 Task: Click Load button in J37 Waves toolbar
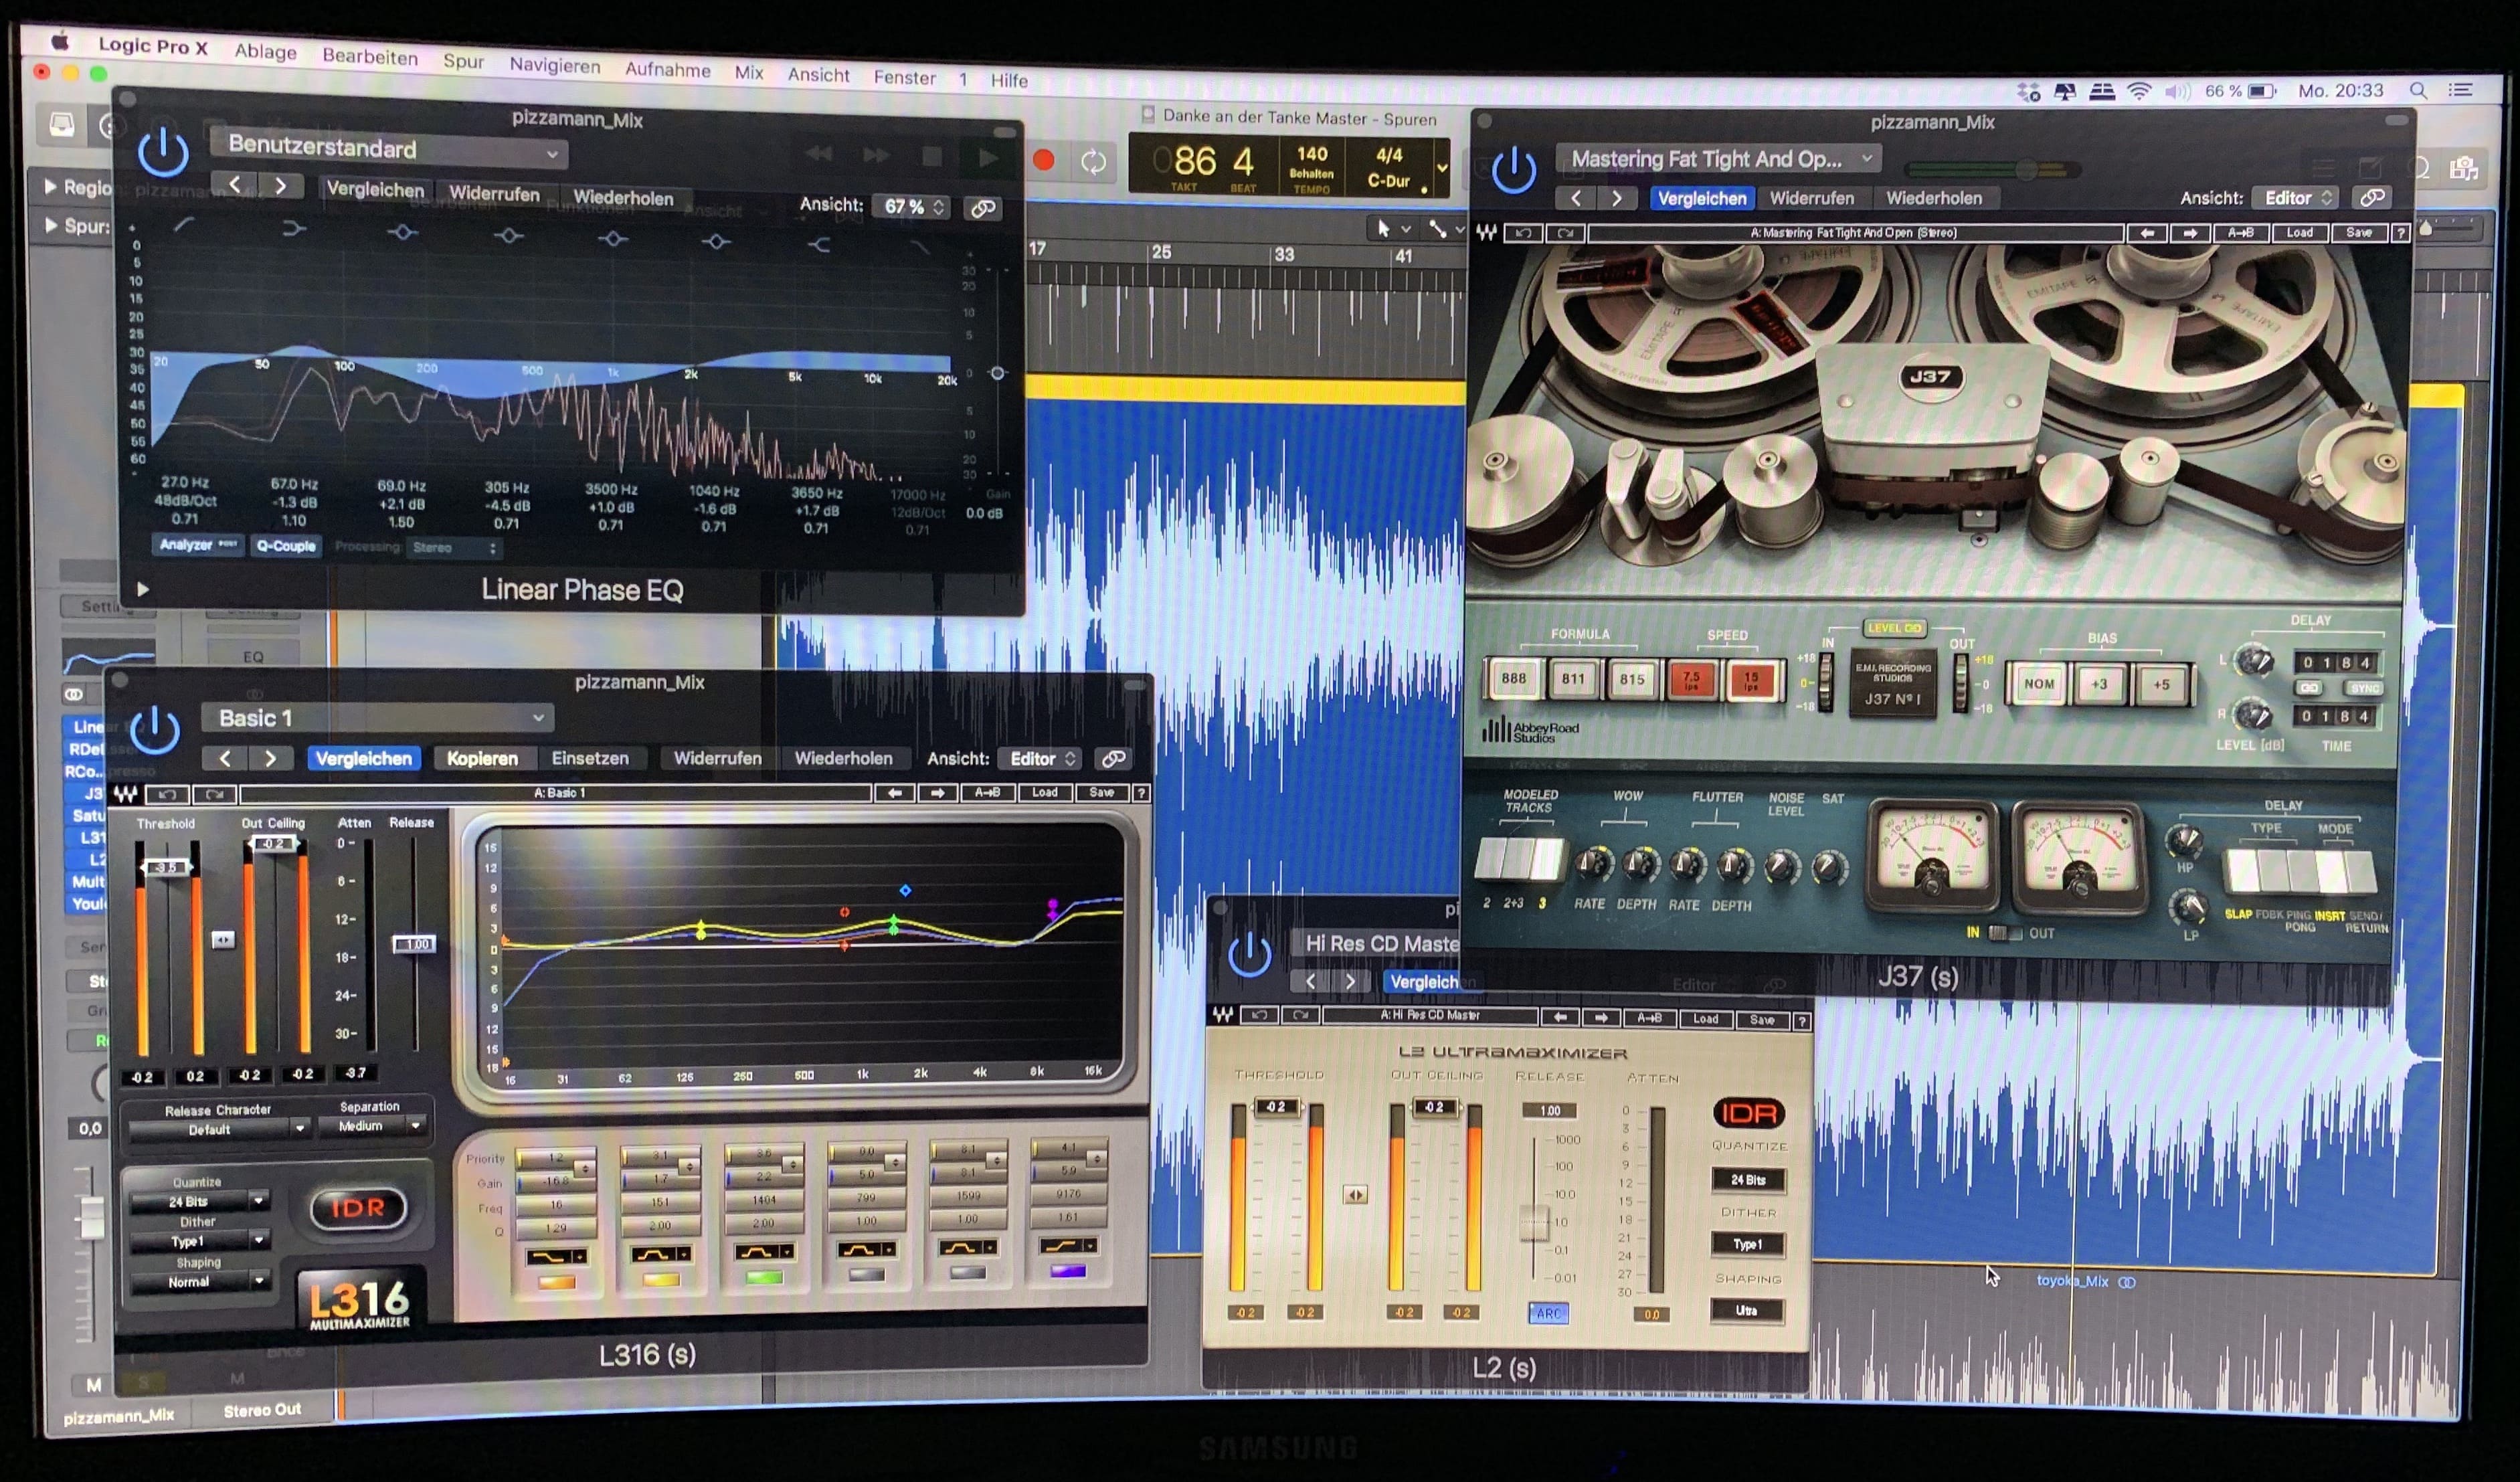pos(2299,232)
